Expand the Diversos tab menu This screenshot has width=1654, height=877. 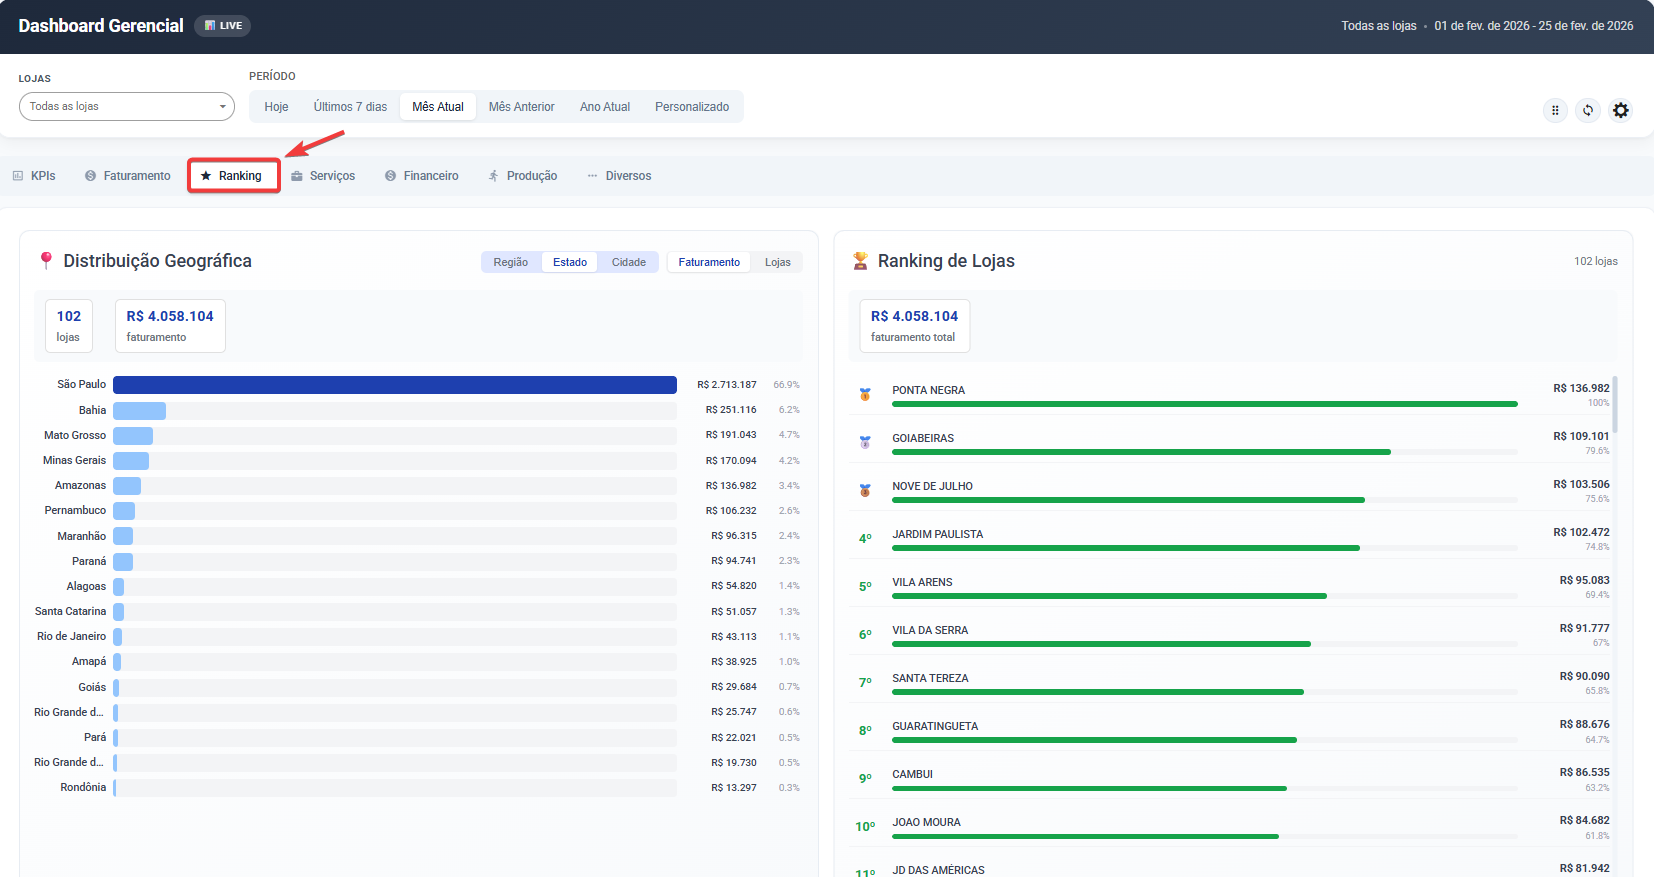click(x=619, y=176)
